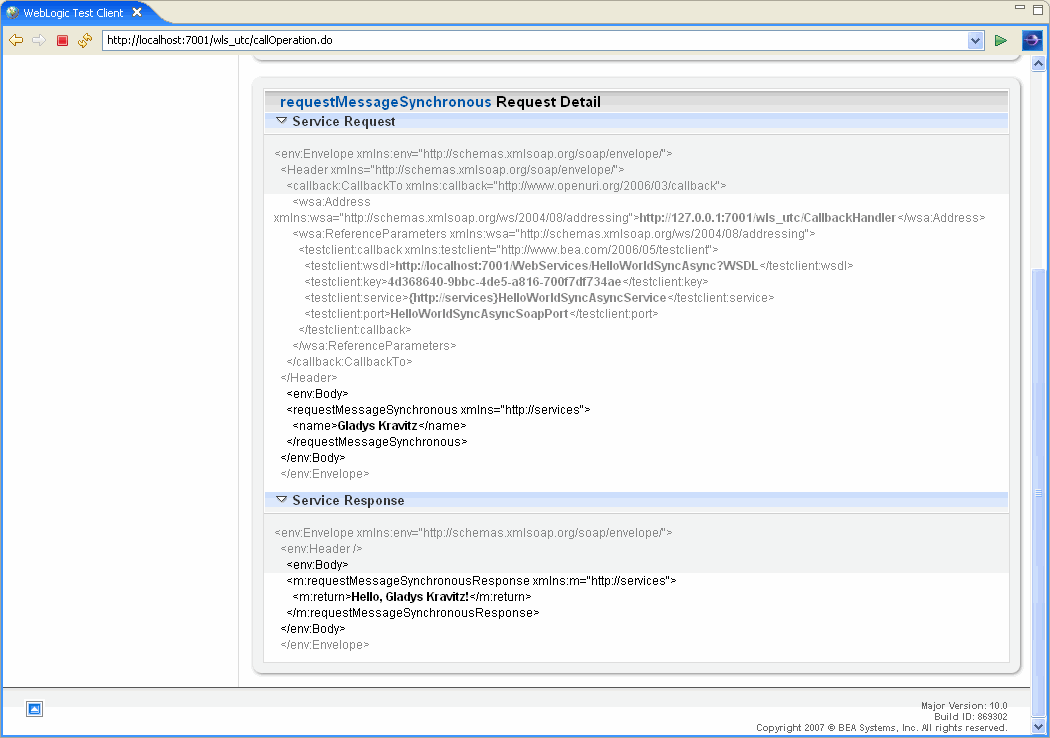The width and height of the screenshot is (1050, 738).
Task: Go back with the left arrow icon
Action: tap(16, 40)
